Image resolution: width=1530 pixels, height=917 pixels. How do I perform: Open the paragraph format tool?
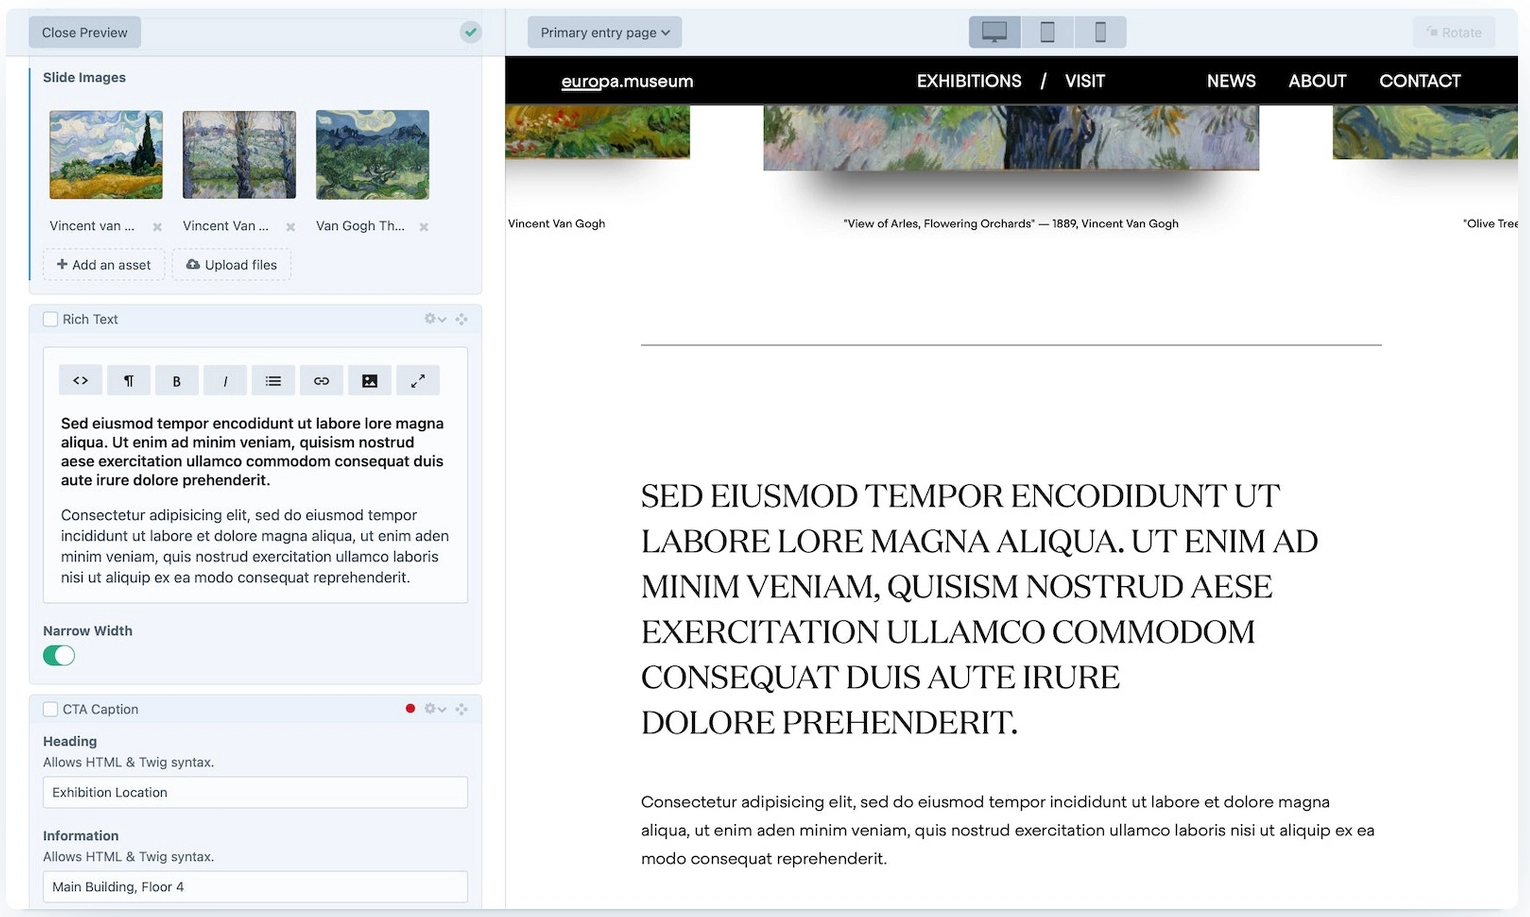(x=129, y=380)
